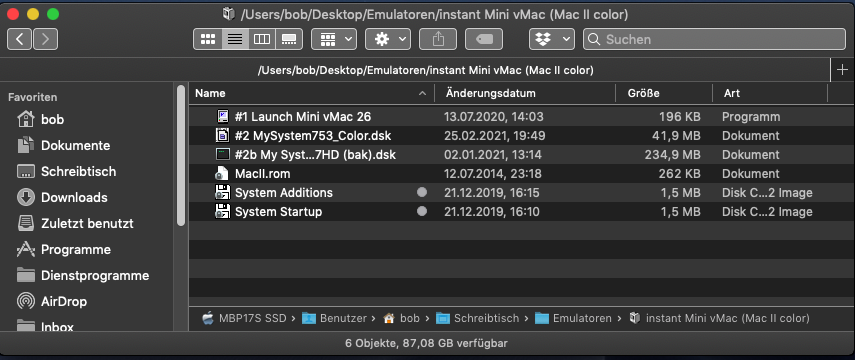Toggle sort order on Name column

click(x=311, y=93)
